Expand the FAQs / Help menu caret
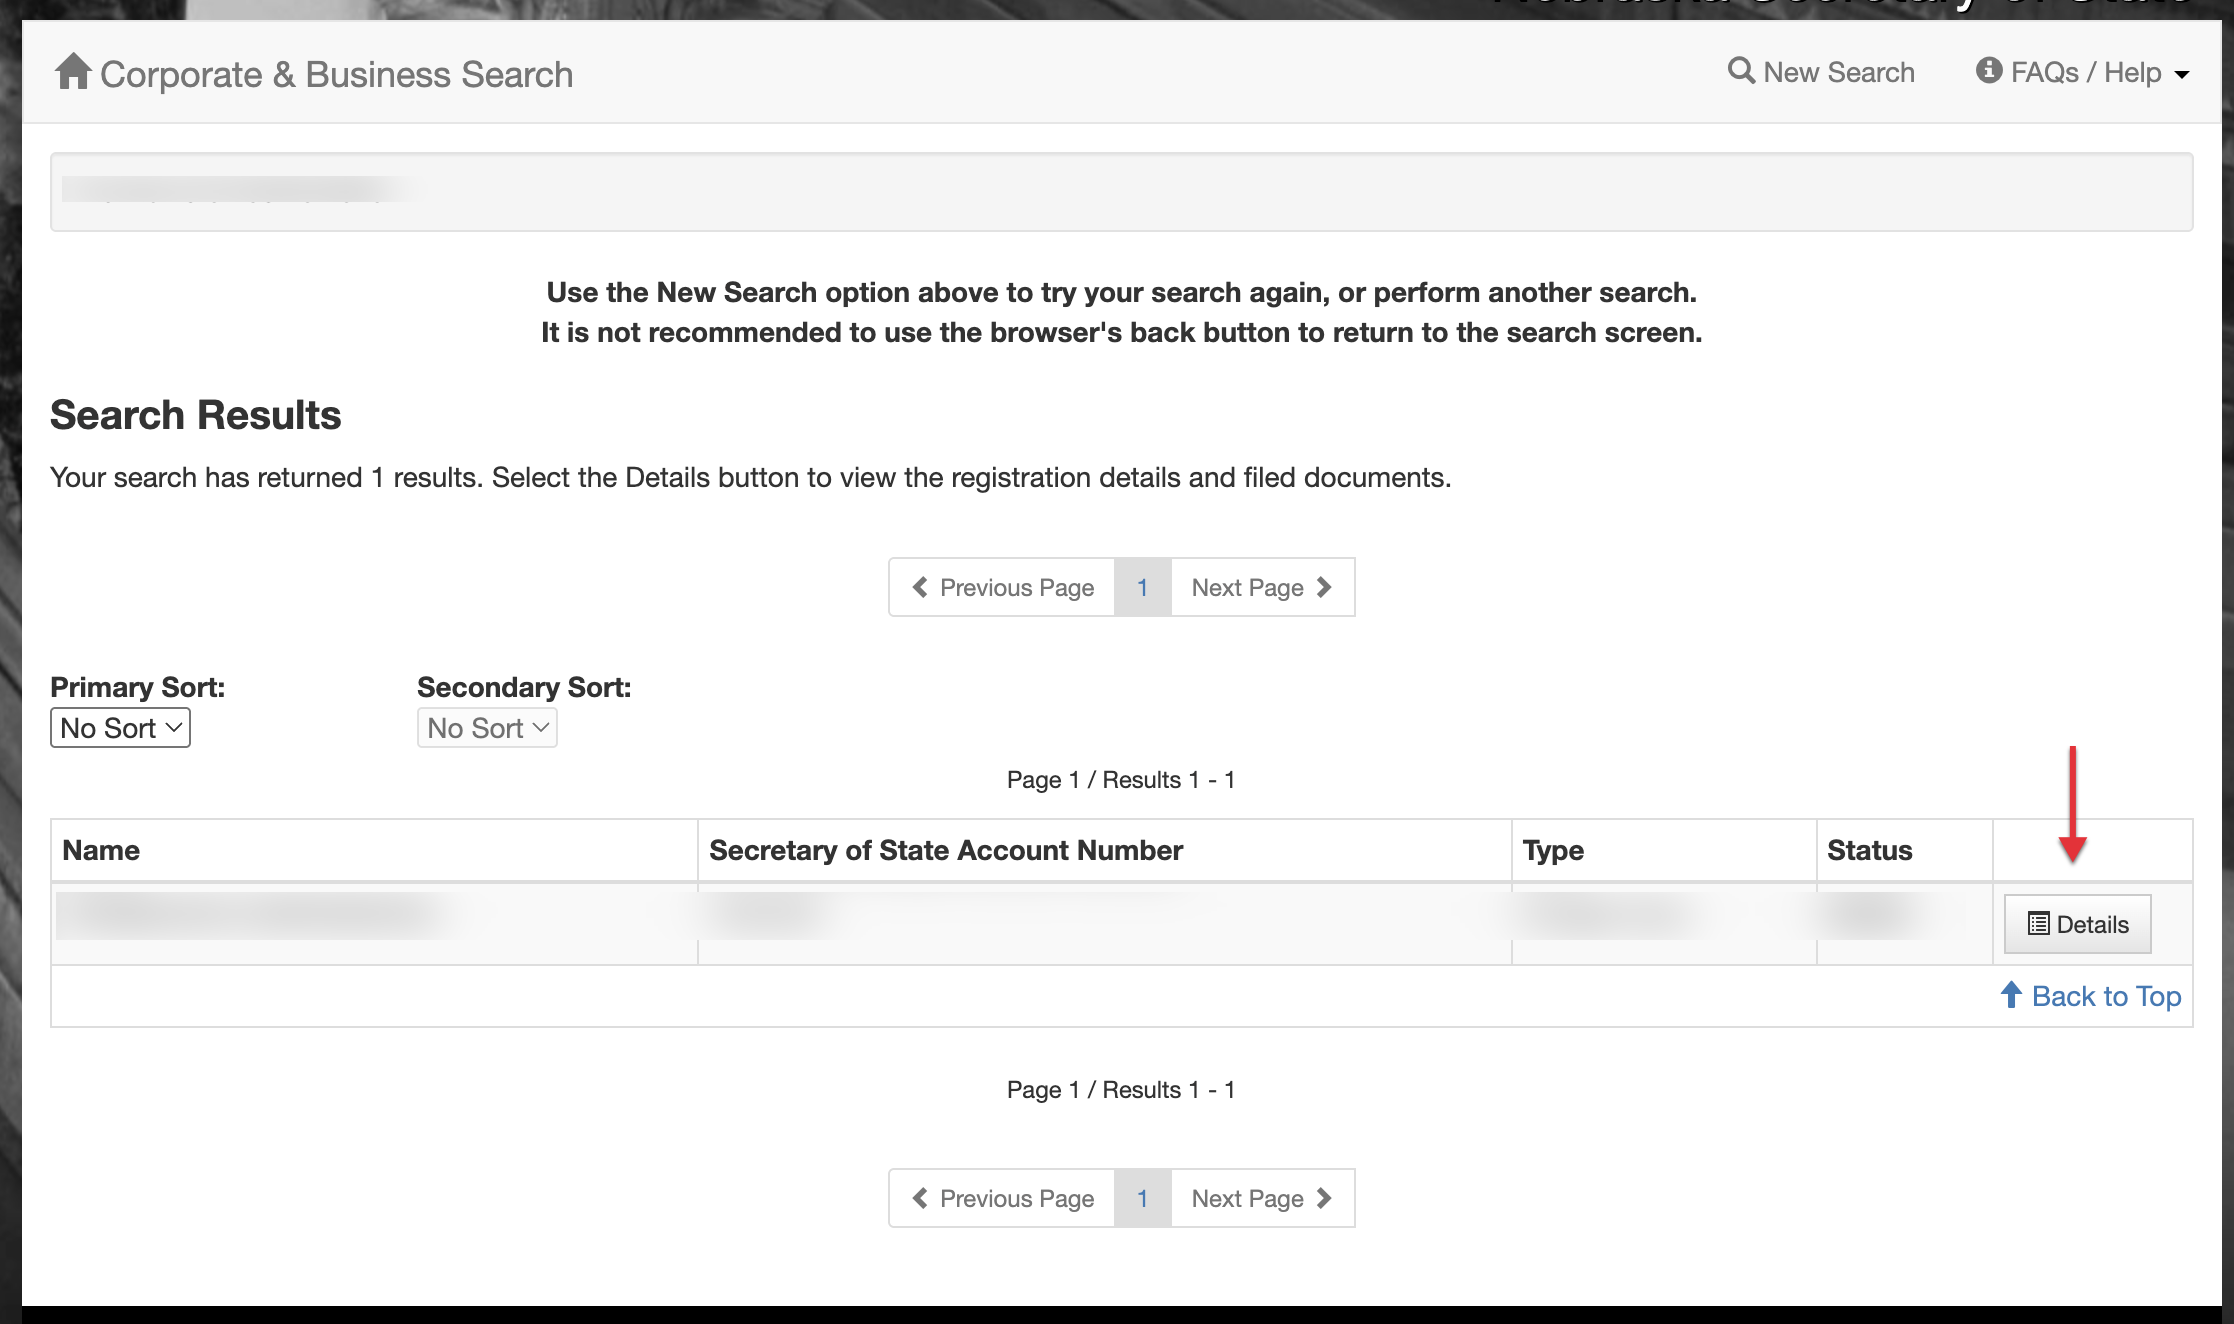Image resolution: width=2234 pixels, height=1324 pixels. [x=2182, y=74]
